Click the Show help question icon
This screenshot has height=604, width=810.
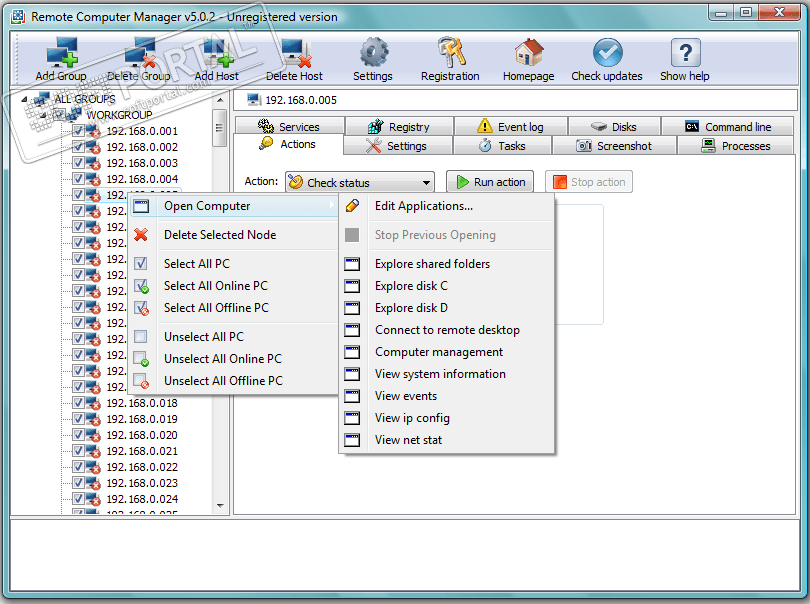pyautogui.click(x=685, y=52)
